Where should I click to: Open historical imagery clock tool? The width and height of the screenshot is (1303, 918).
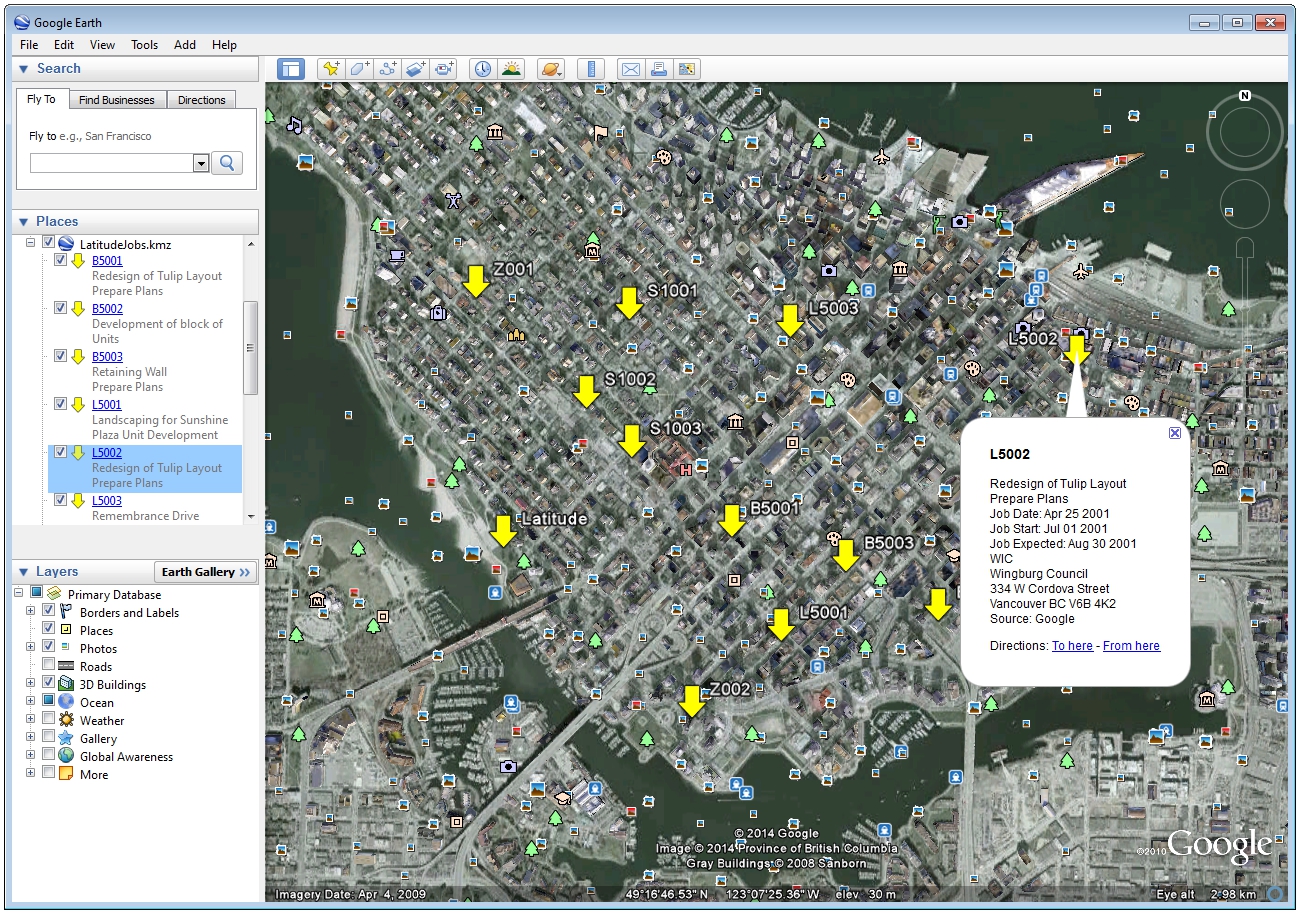click(x=483, y=69)
